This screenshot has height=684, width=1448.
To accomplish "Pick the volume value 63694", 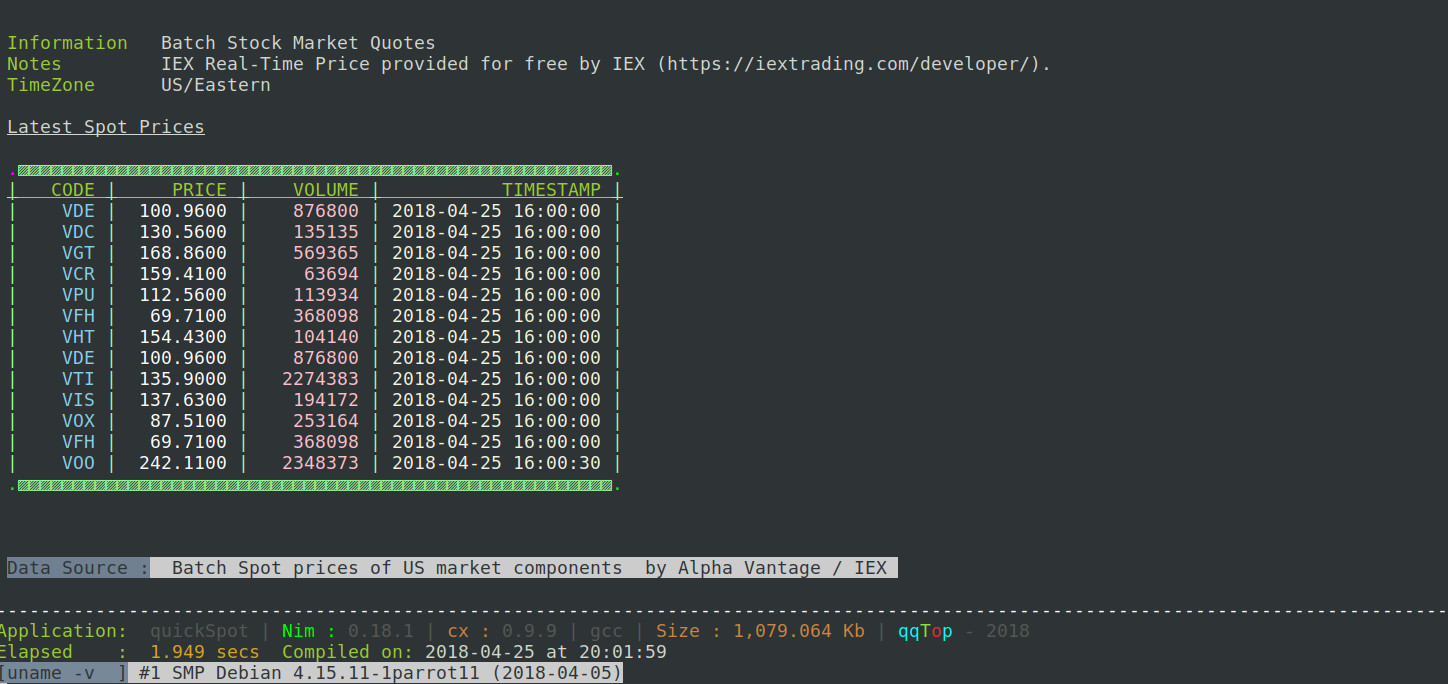I will tap(331, 274).
